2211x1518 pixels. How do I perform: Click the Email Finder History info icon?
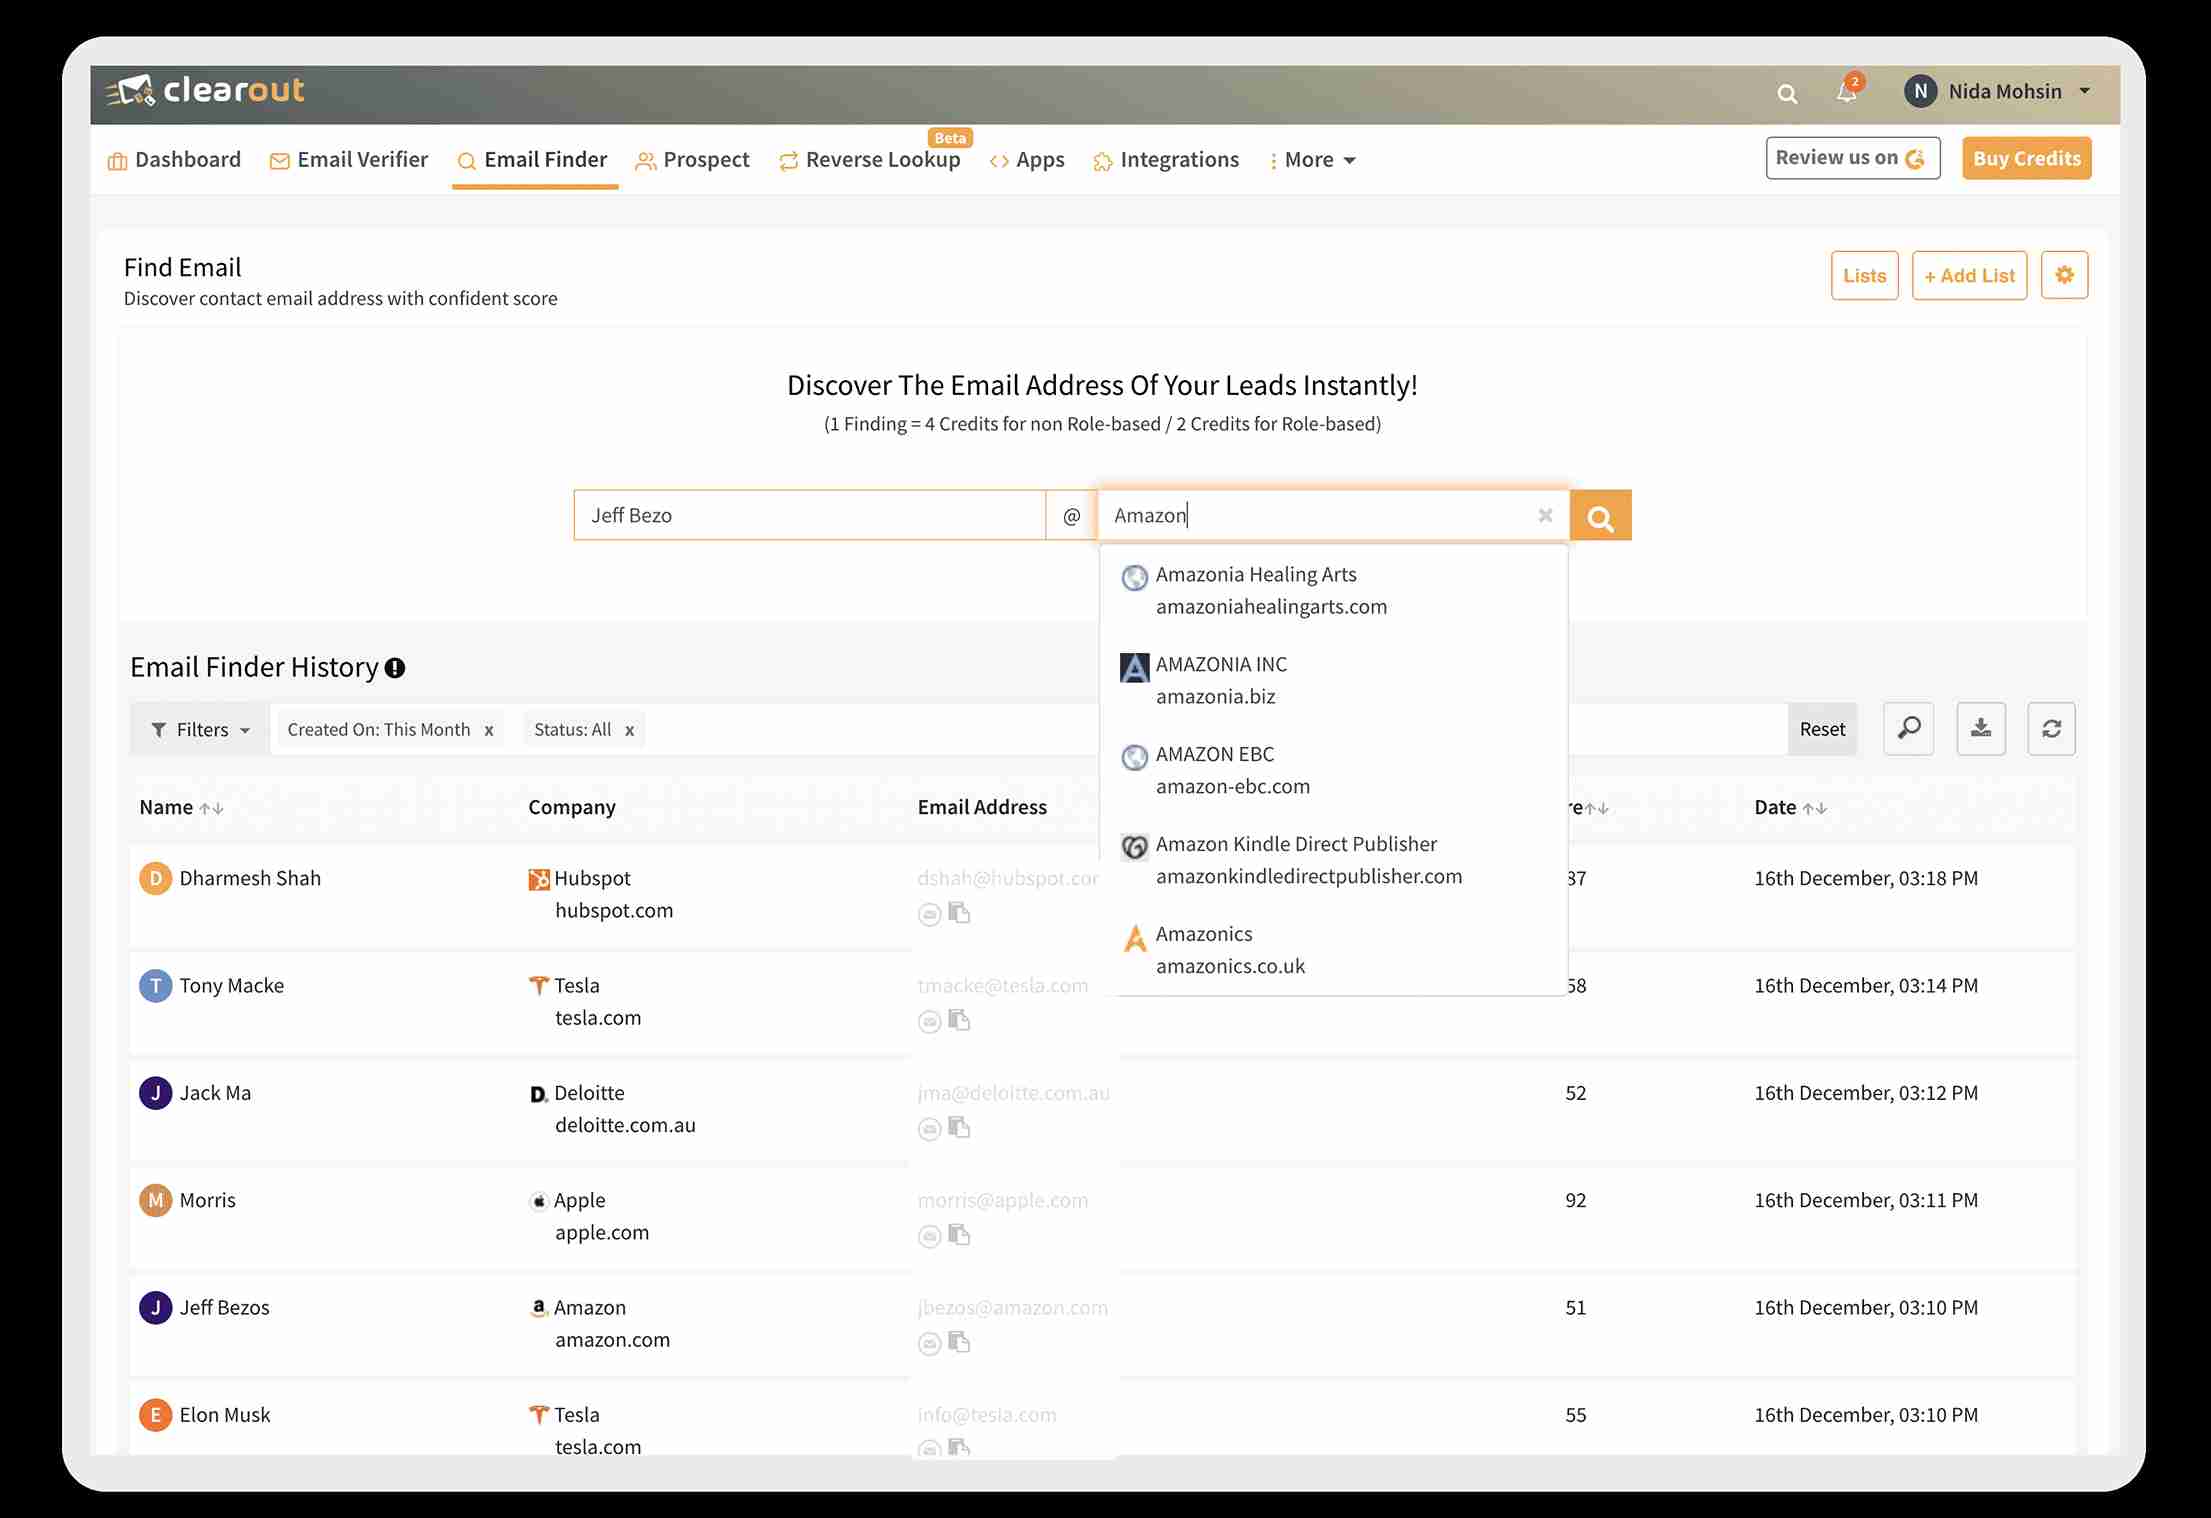pos(395,668)
